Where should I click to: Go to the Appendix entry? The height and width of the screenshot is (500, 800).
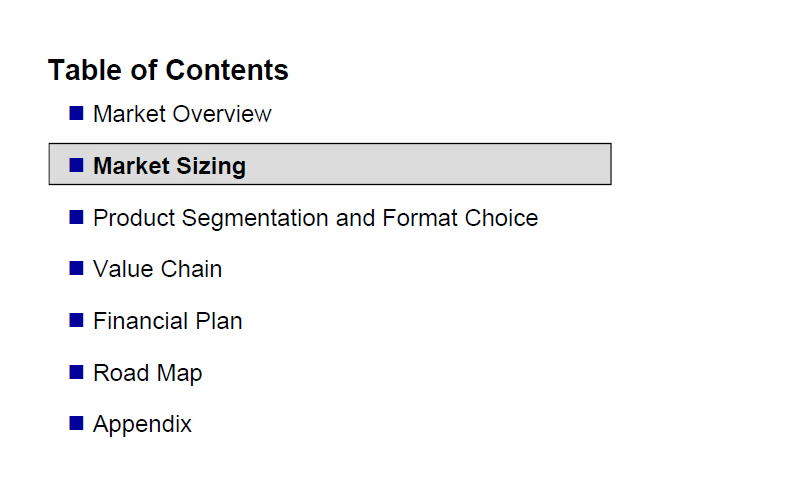(x=142, y=424)
